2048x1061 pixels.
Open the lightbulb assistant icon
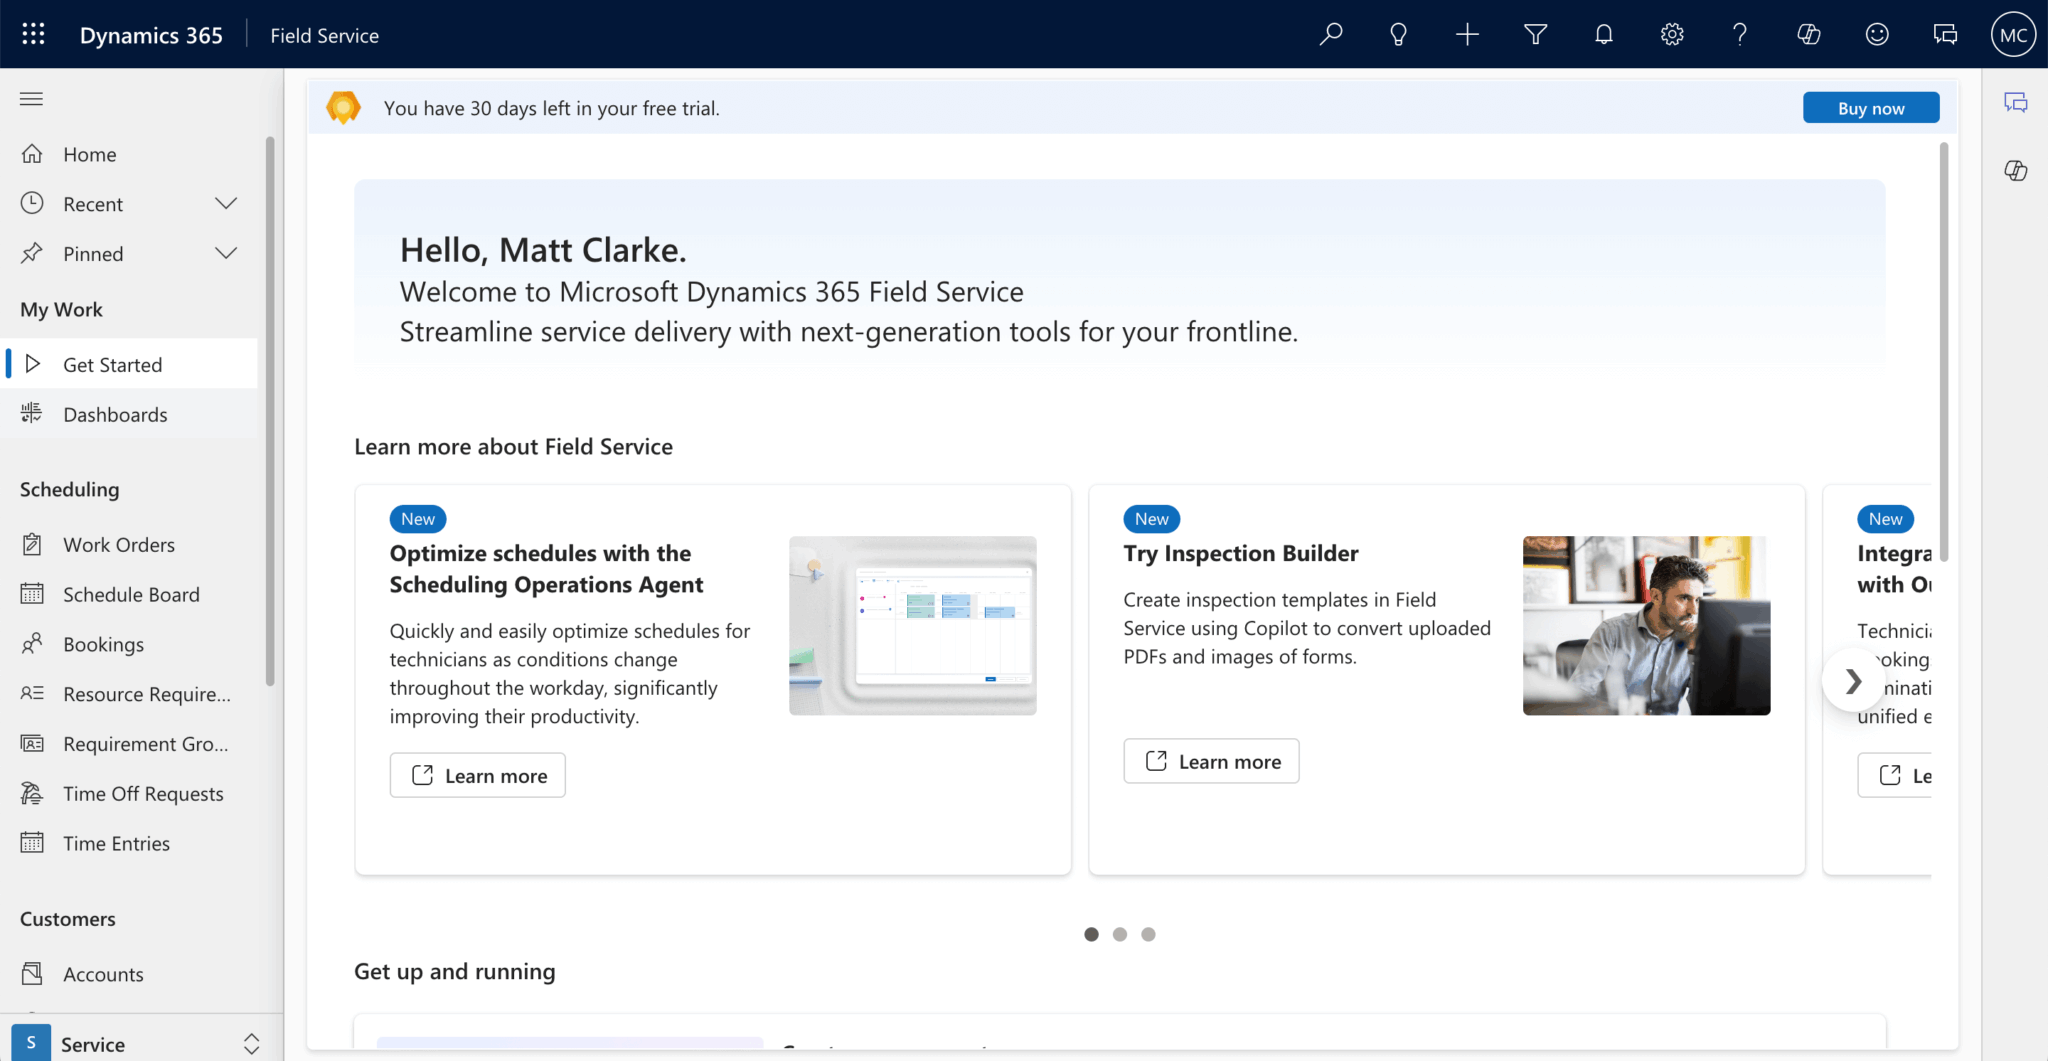(x=1398, y=35)
